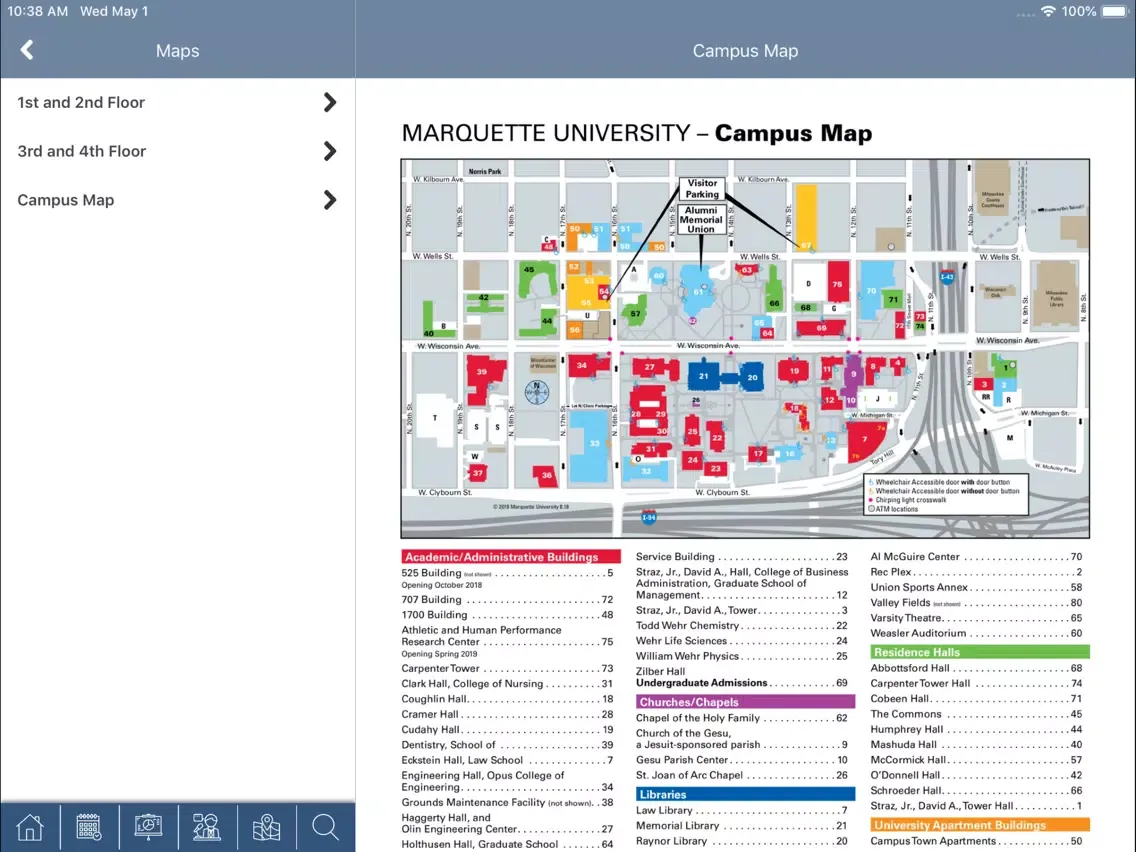Tap the I-94 highway shield on map
This screenshot has width=1136, height=852.
coord(649,517)
